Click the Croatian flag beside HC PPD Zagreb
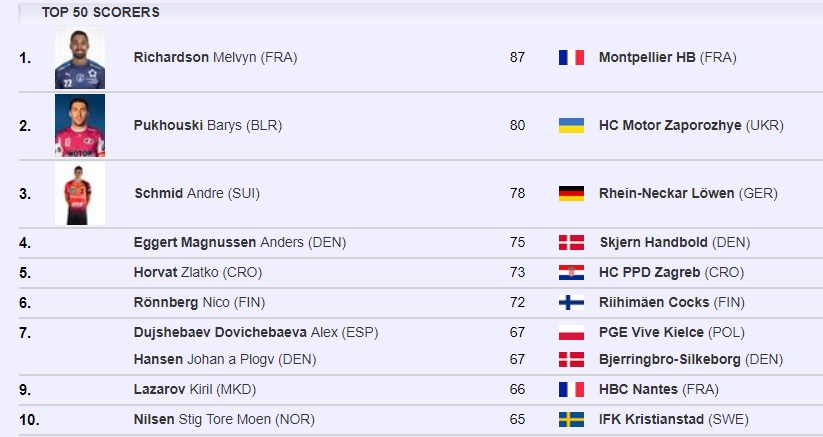The image size is (823, 437). (570, 272)
